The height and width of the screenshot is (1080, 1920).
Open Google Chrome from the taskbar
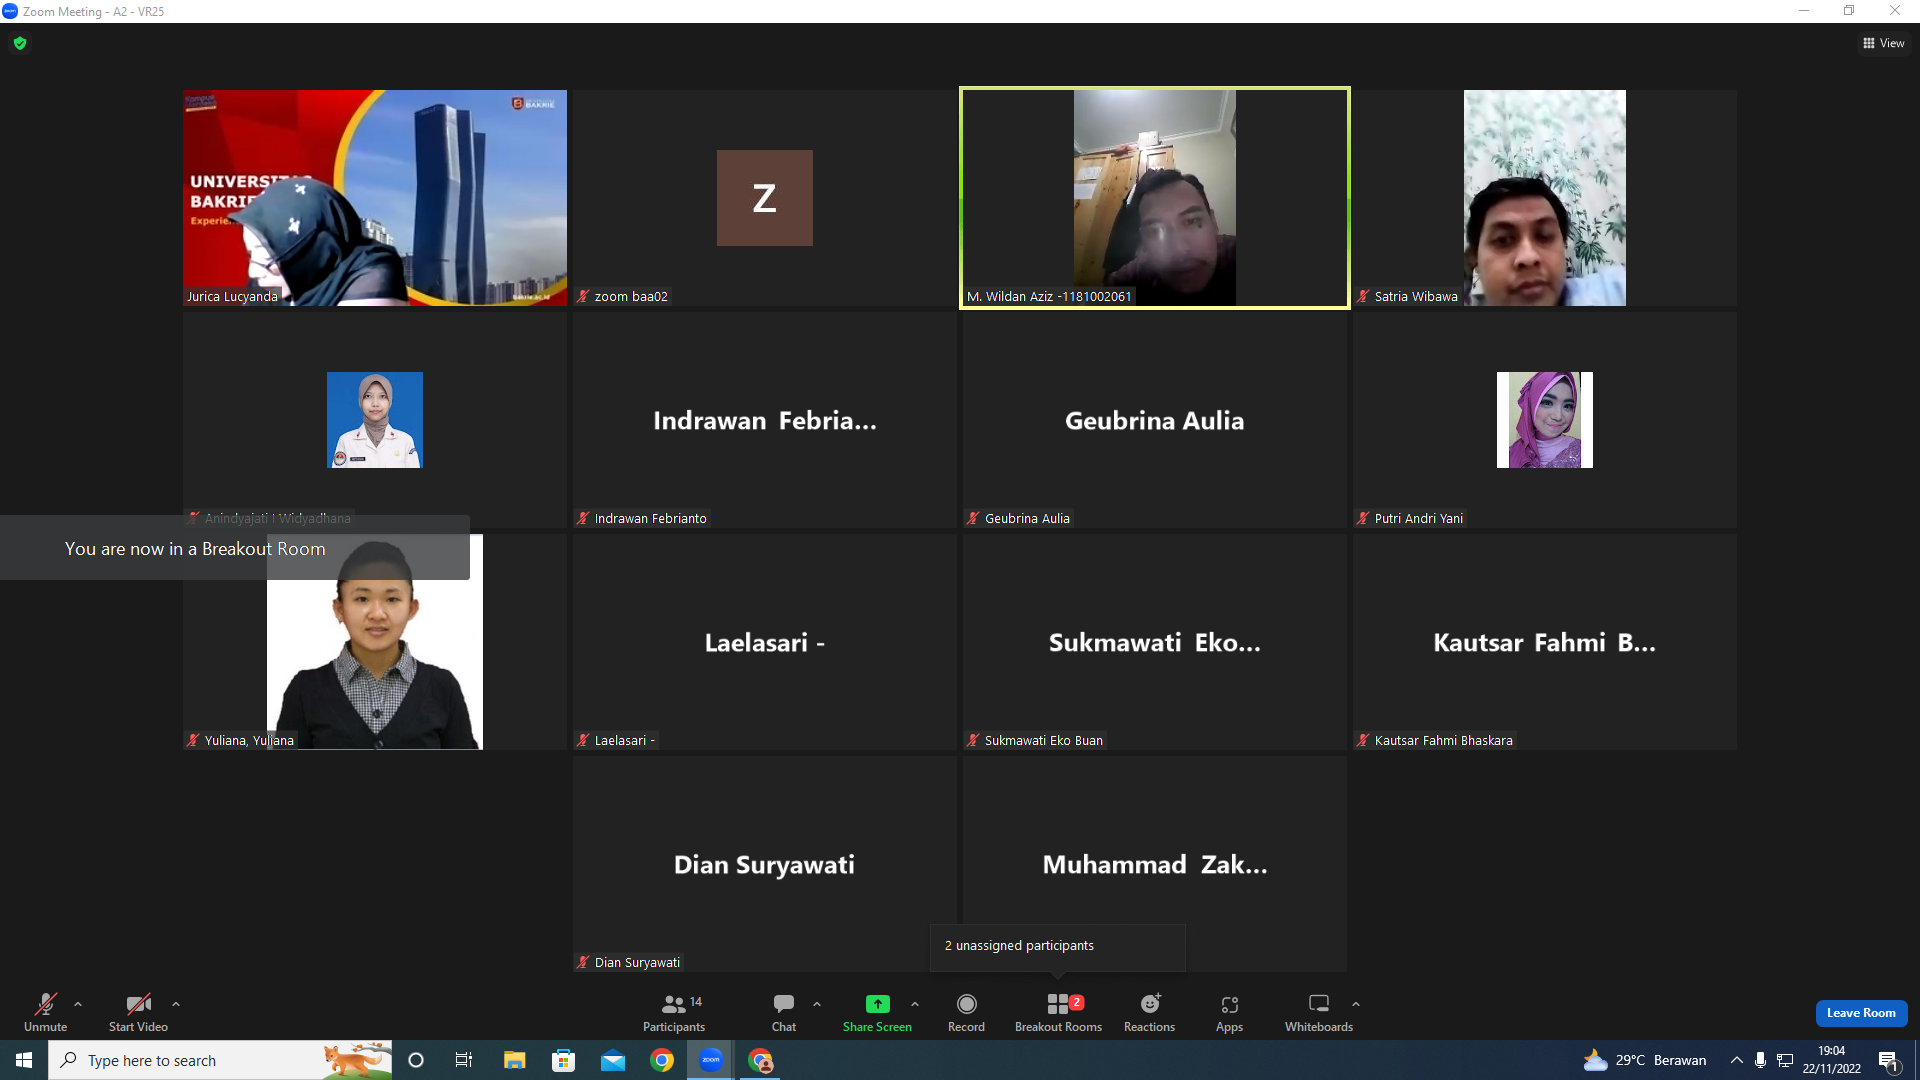[x=662, y=1060]
